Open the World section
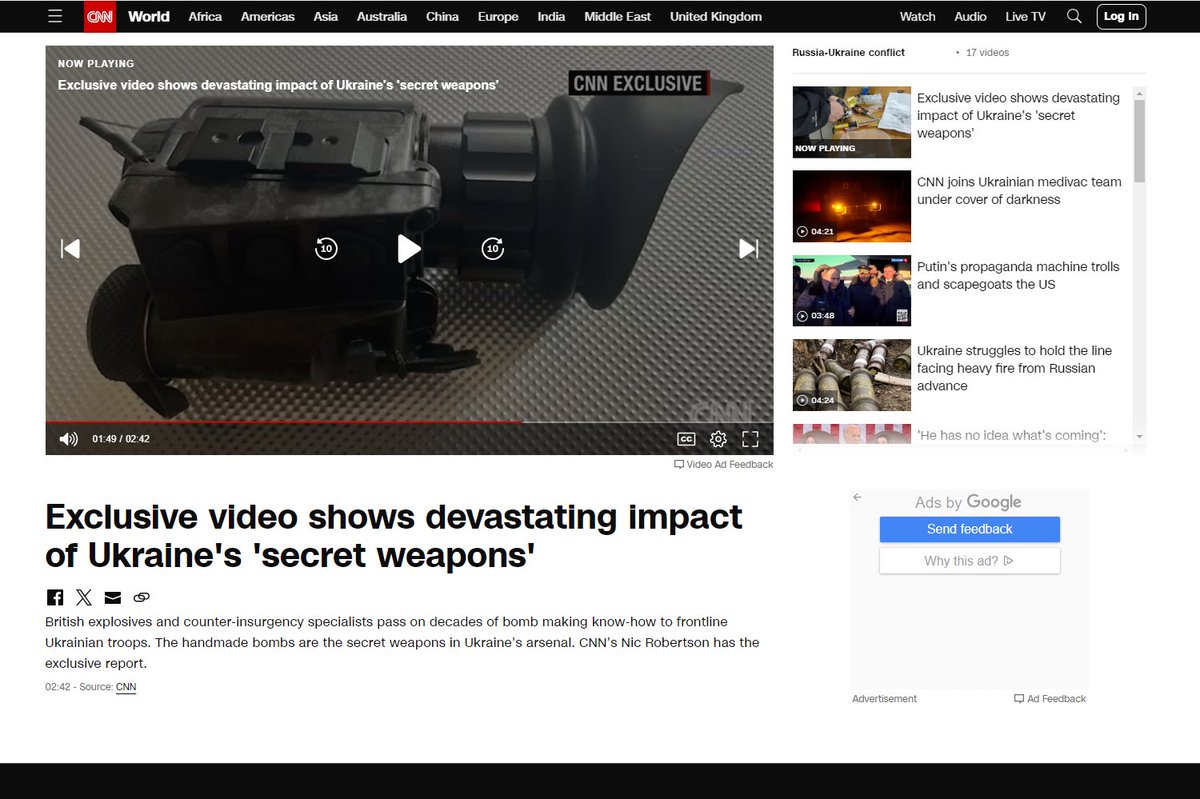This screenshot has width=1200, height=799. (x=149, y=16)
